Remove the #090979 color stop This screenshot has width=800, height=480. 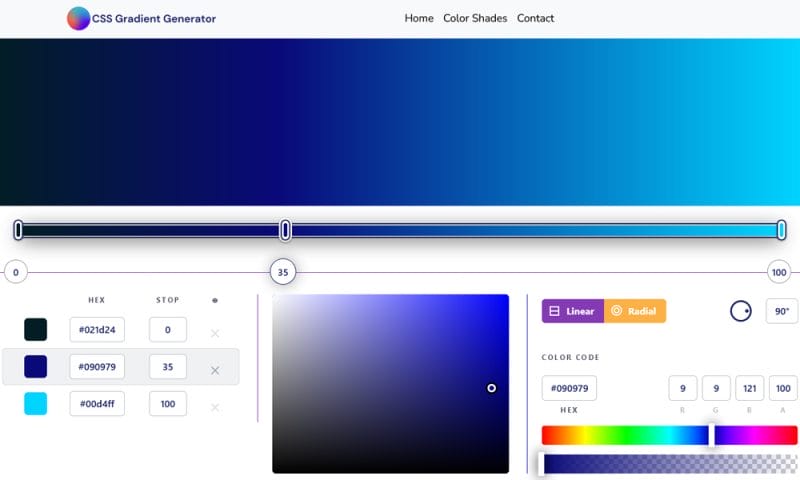[x=215, y=370]
